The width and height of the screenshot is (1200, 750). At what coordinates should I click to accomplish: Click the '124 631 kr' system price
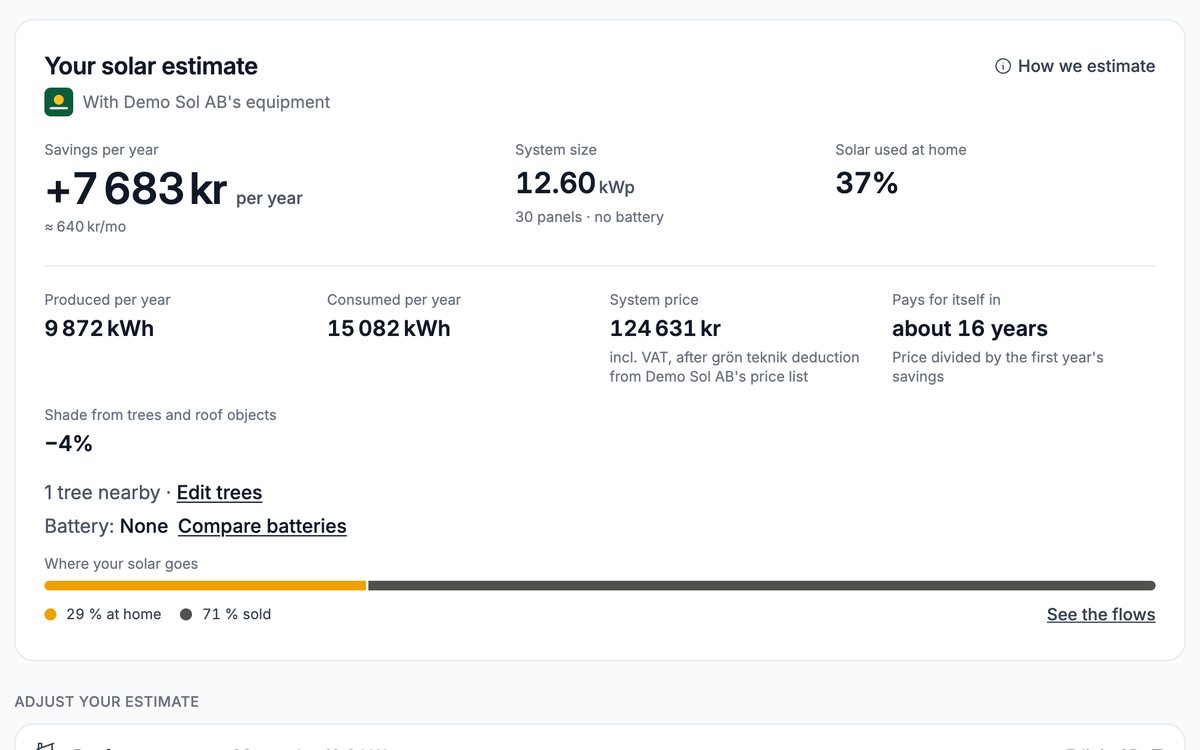click(x=665, y=328)
